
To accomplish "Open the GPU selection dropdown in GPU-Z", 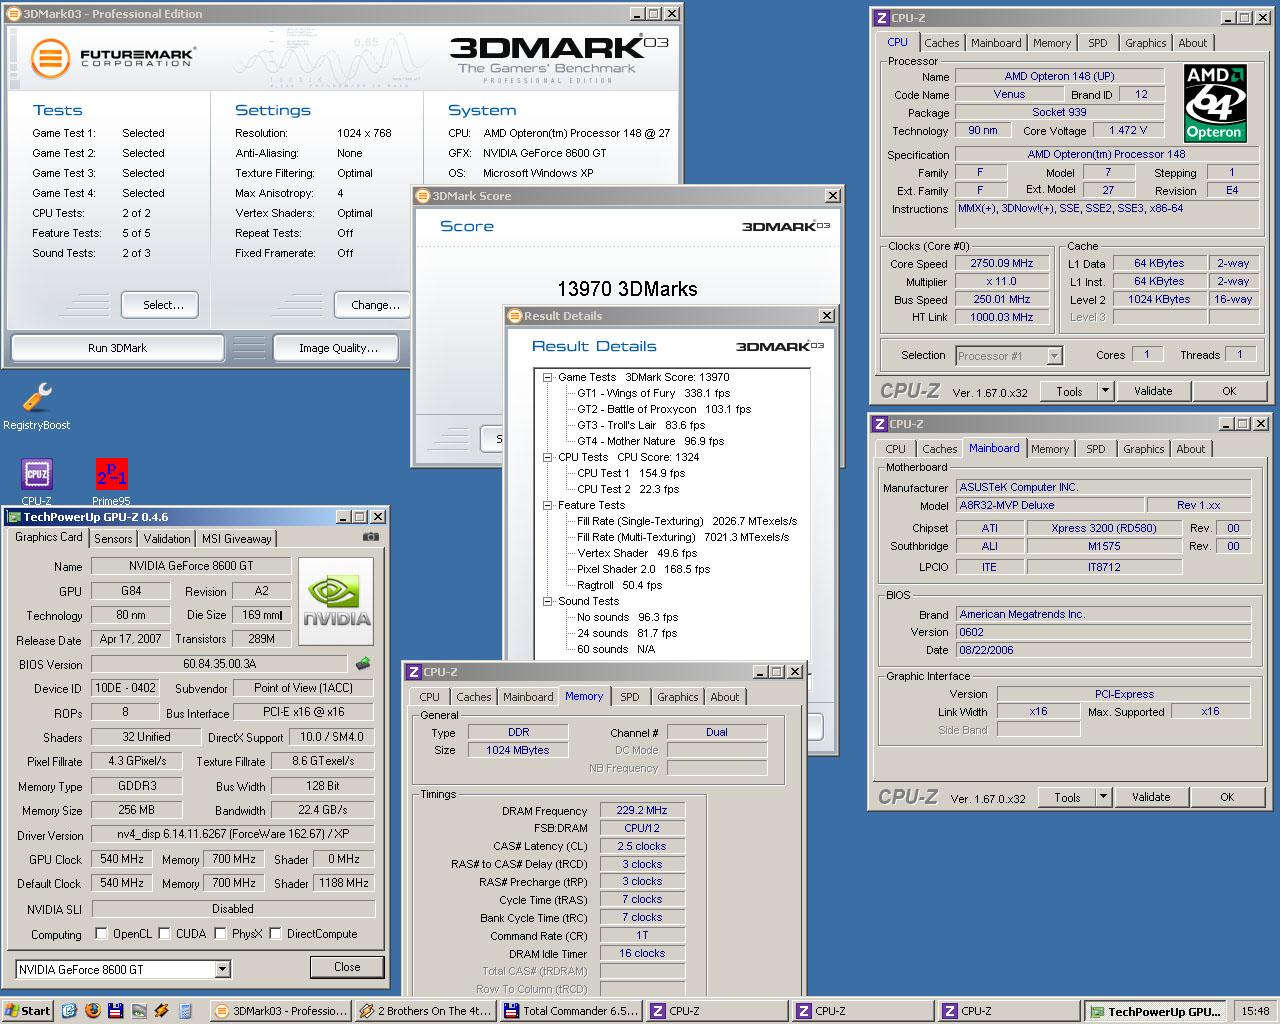I will click(222, 969).
